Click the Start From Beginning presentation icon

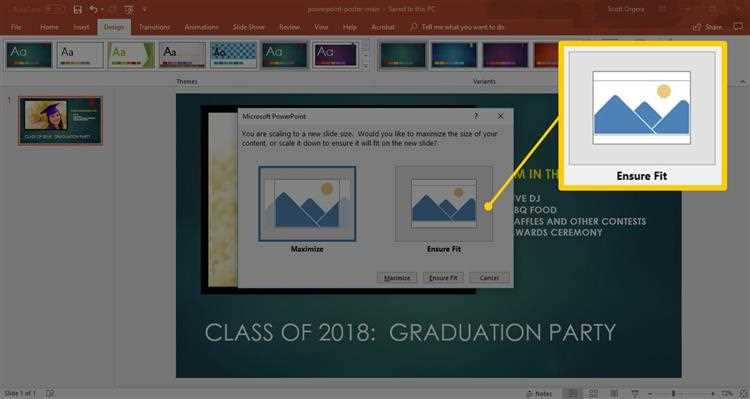(129, 10)
